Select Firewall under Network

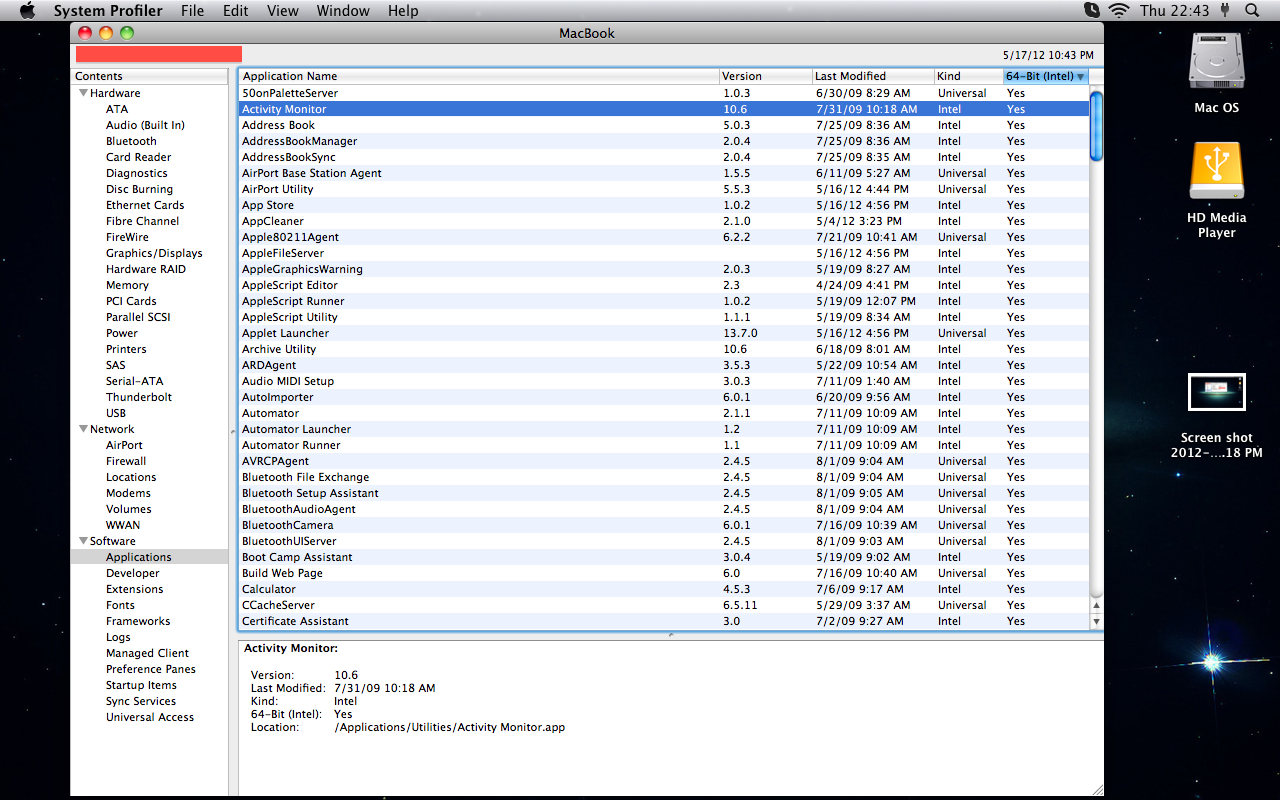pyautogui.click(x=126, y=461)
